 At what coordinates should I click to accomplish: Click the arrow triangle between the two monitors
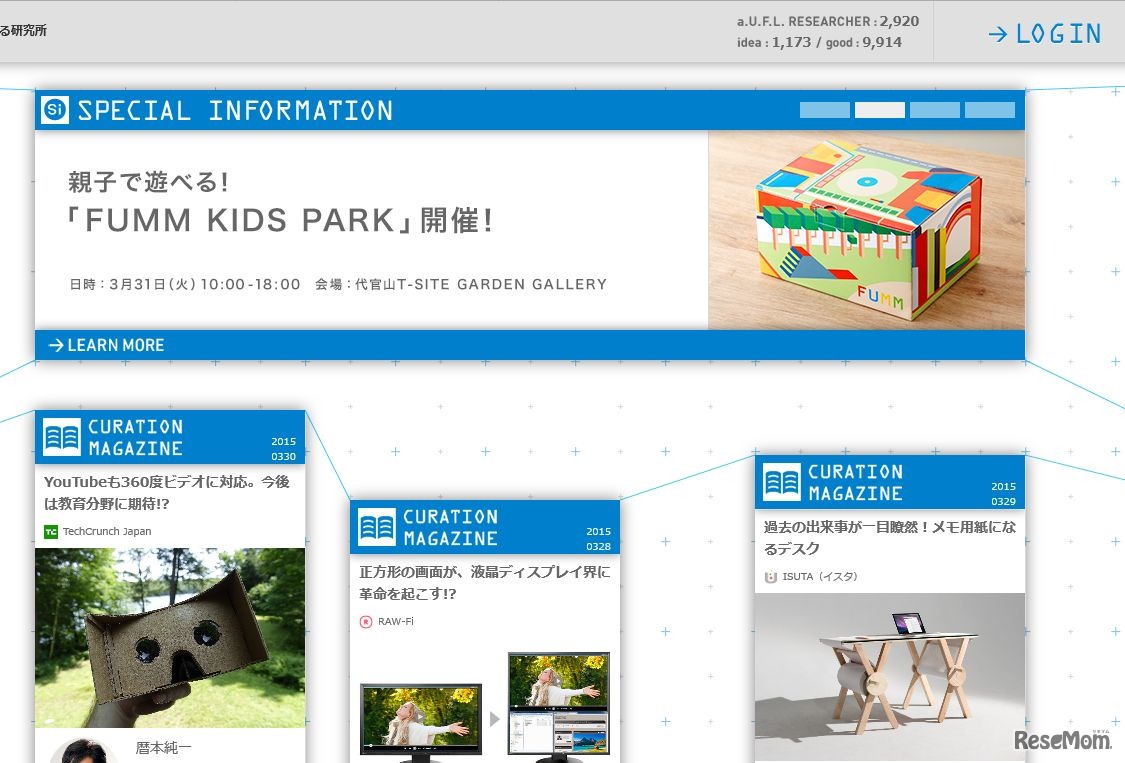(x=495, y=719)
